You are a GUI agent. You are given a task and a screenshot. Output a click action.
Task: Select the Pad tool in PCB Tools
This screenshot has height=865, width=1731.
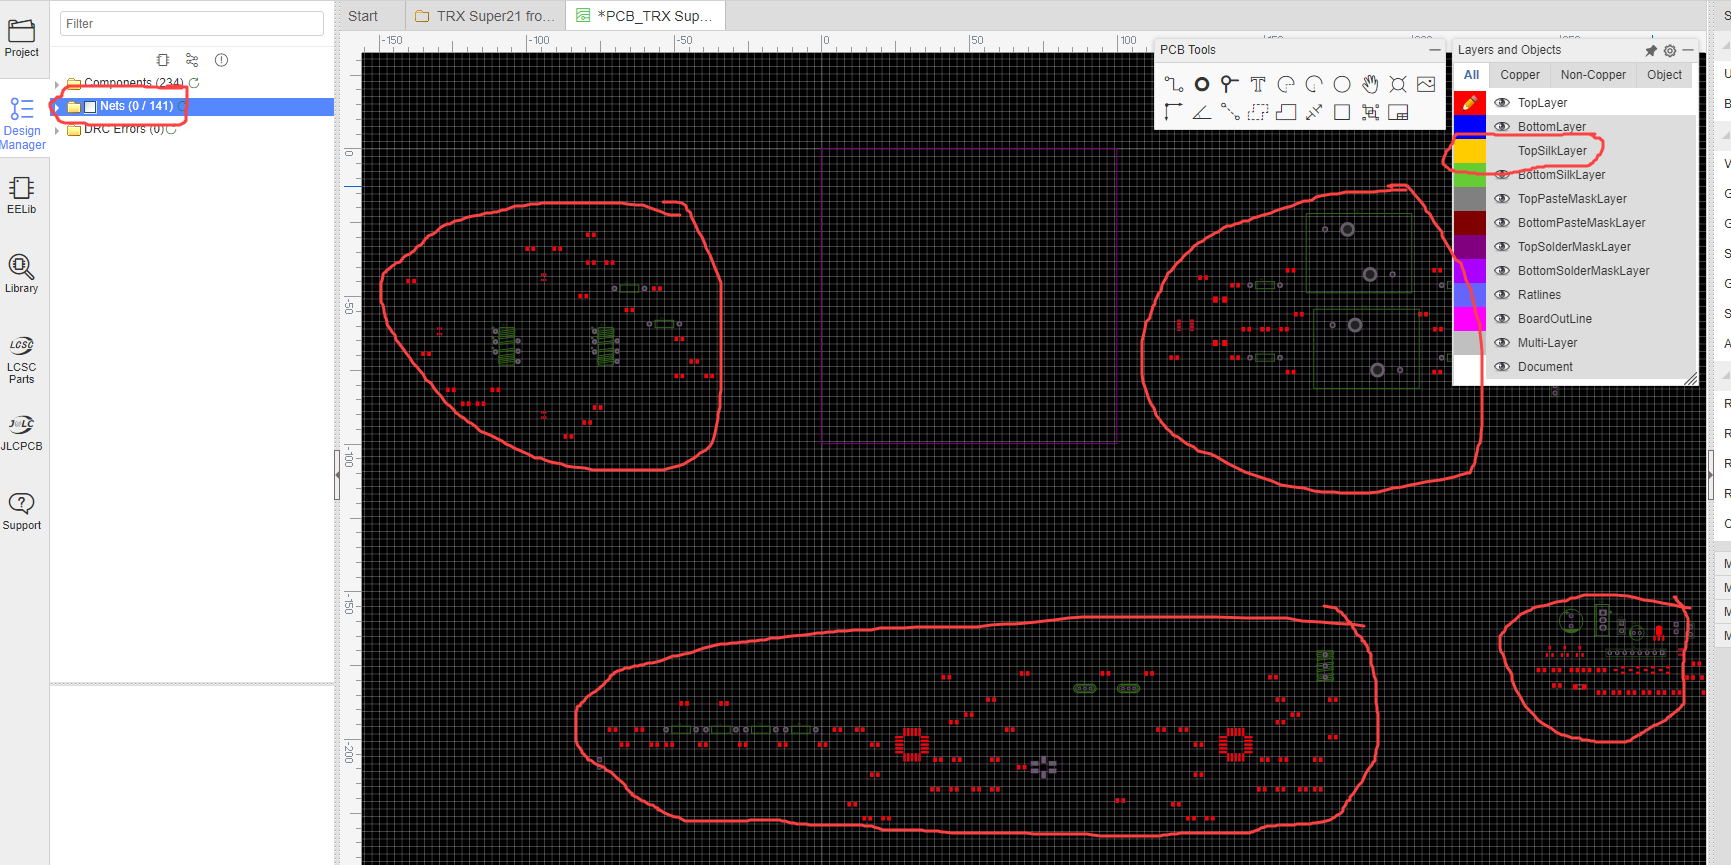[1202, 85]
